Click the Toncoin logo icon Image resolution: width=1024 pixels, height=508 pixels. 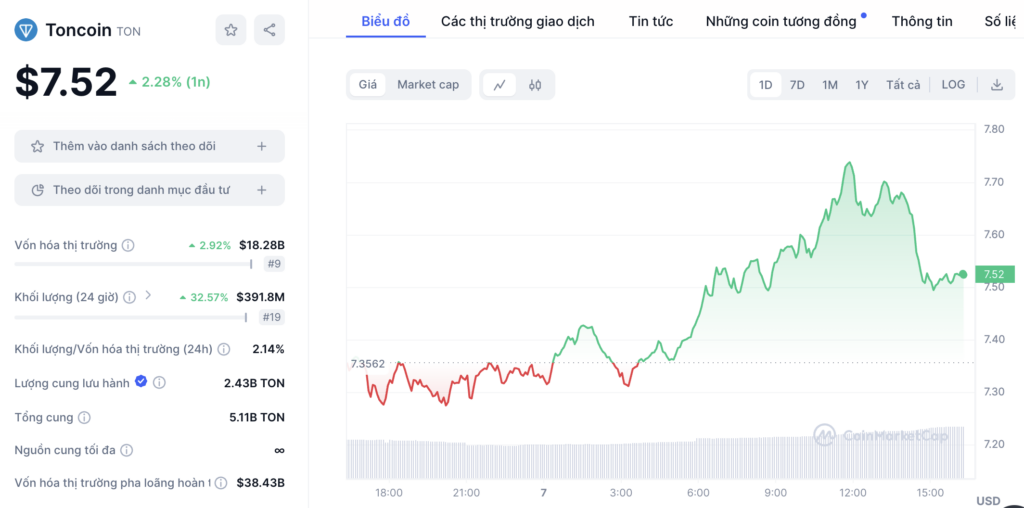pos(26,30)
